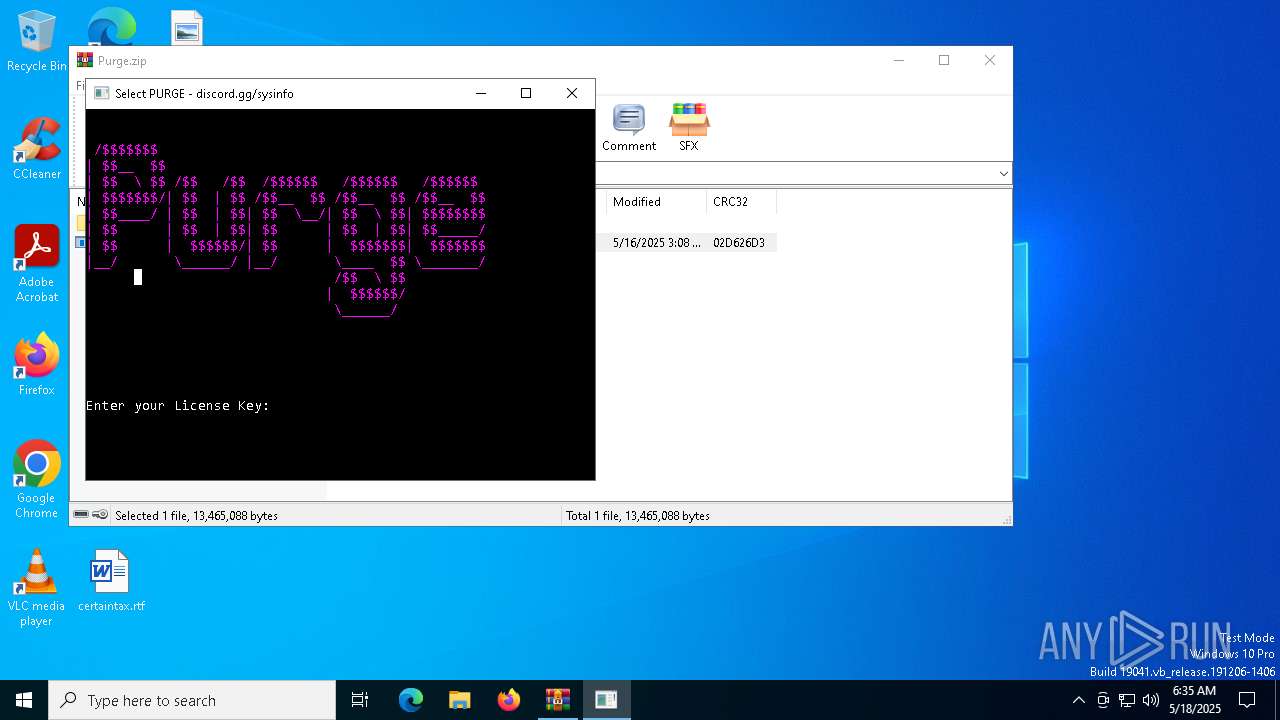Click the key icon in WinRAR status bar
1280x720 pixels.
(x=100, y=515)
